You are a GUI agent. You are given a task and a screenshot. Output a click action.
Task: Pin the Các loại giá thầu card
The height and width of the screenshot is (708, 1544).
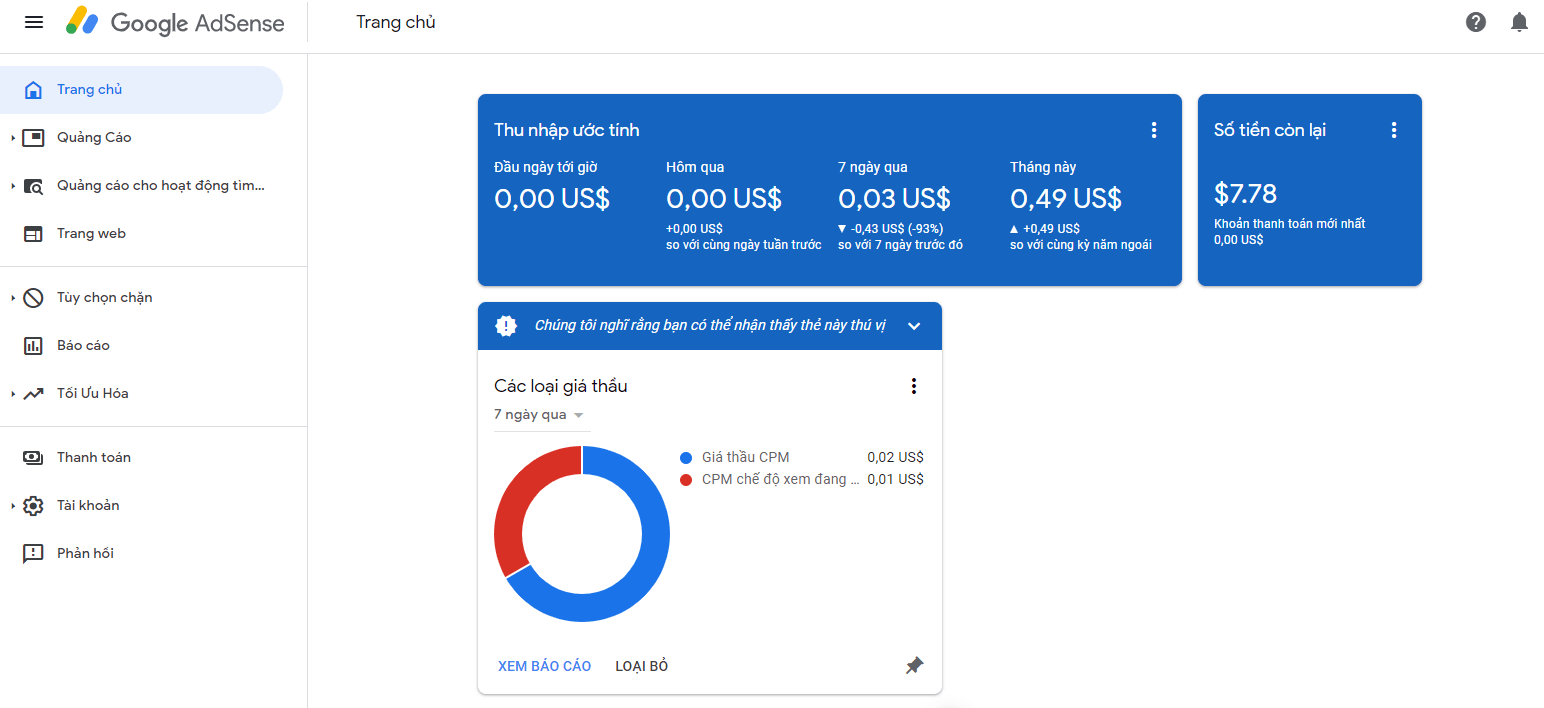[913, 665]
